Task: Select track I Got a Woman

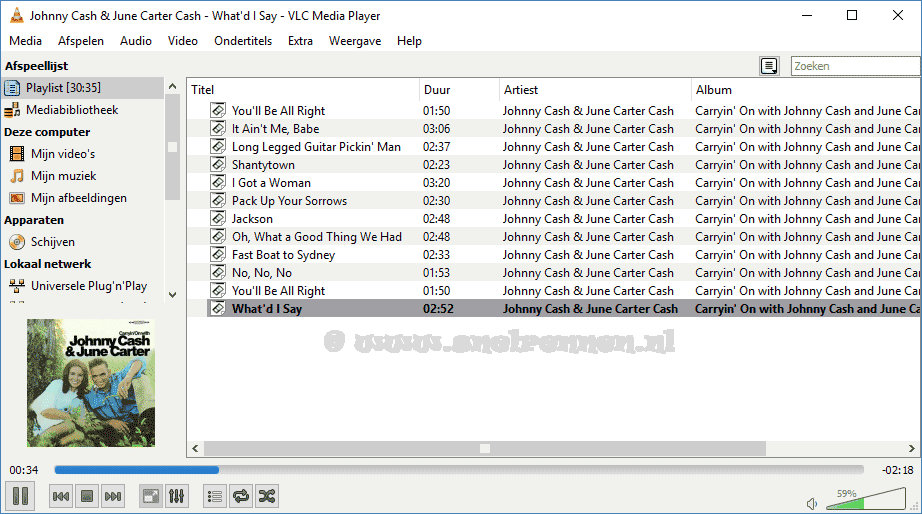Action: [x=554, y=183]
